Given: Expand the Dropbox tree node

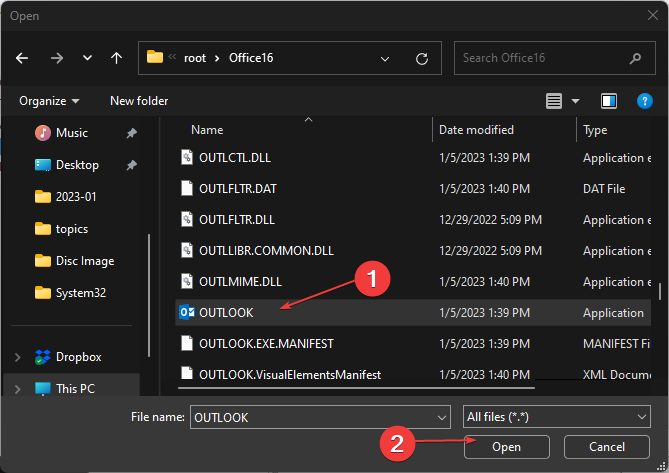Looking at the screenshot, I should [17, 357].
